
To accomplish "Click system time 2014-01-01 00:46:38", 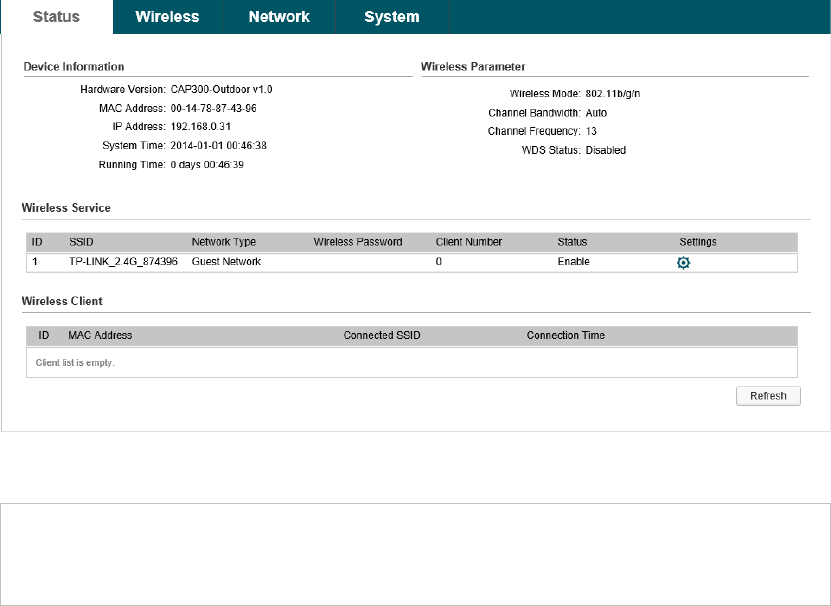I will coord(218,145).
